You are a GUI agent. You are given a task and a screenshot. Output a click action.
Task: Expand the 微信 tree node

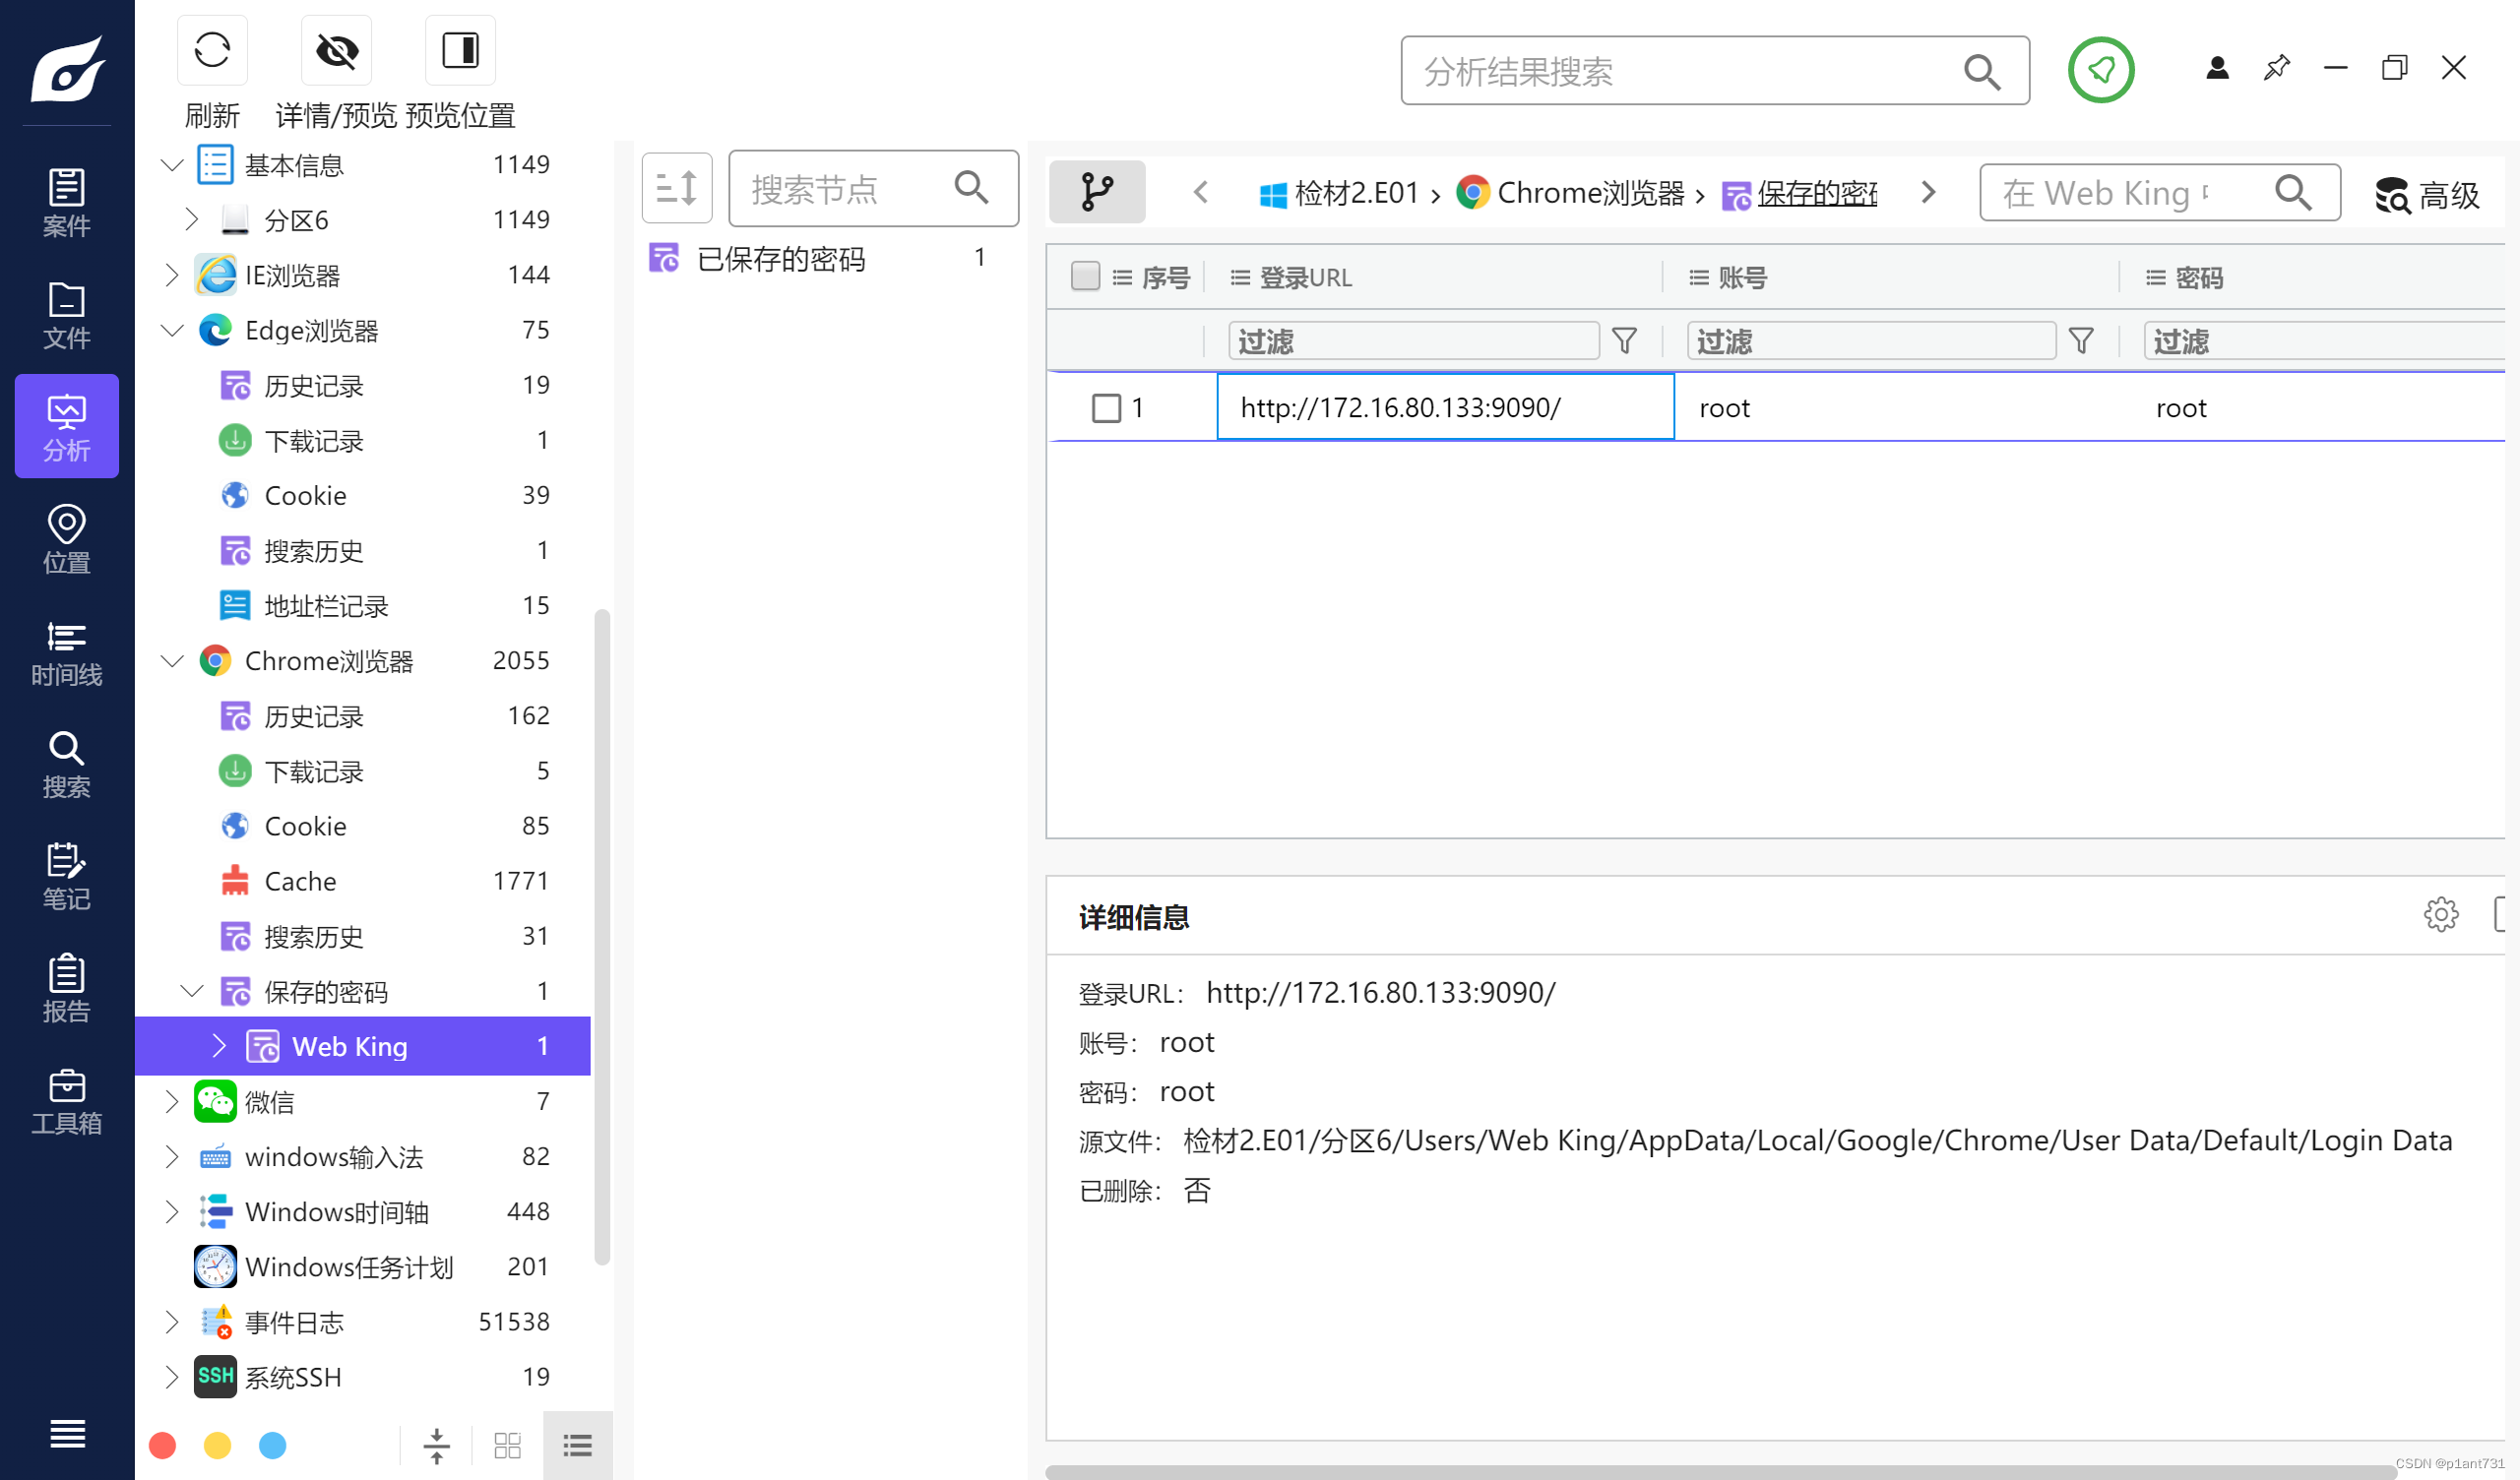[x=173, y=1102]
